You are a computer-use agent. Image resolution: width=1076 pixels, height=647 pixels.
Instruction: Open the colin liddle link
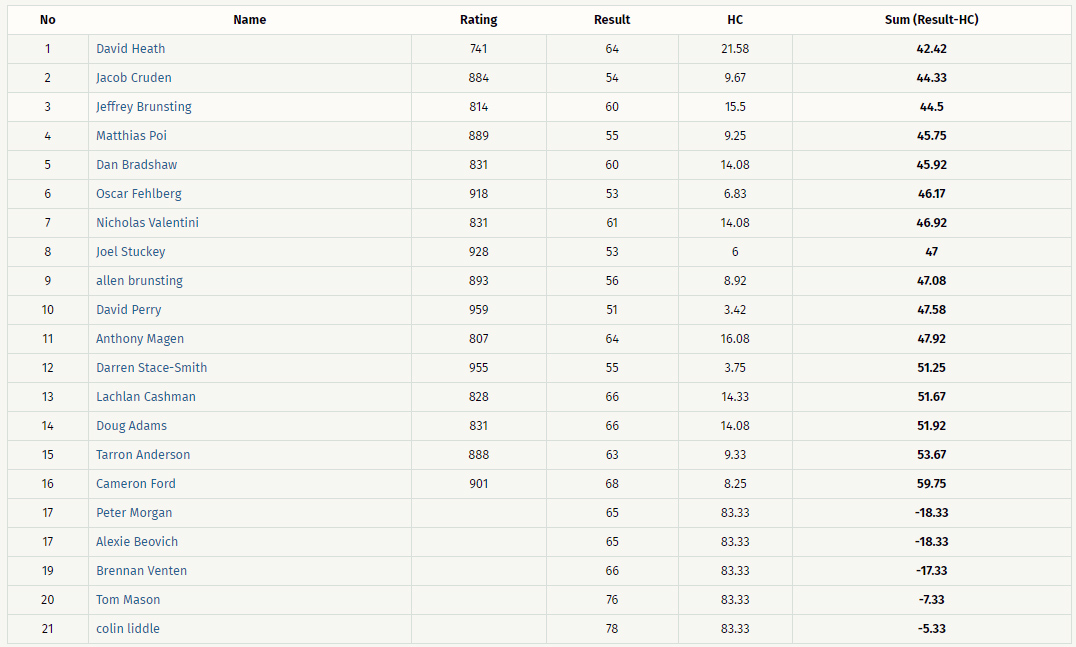pyautogui.click(x=128, y=628)
